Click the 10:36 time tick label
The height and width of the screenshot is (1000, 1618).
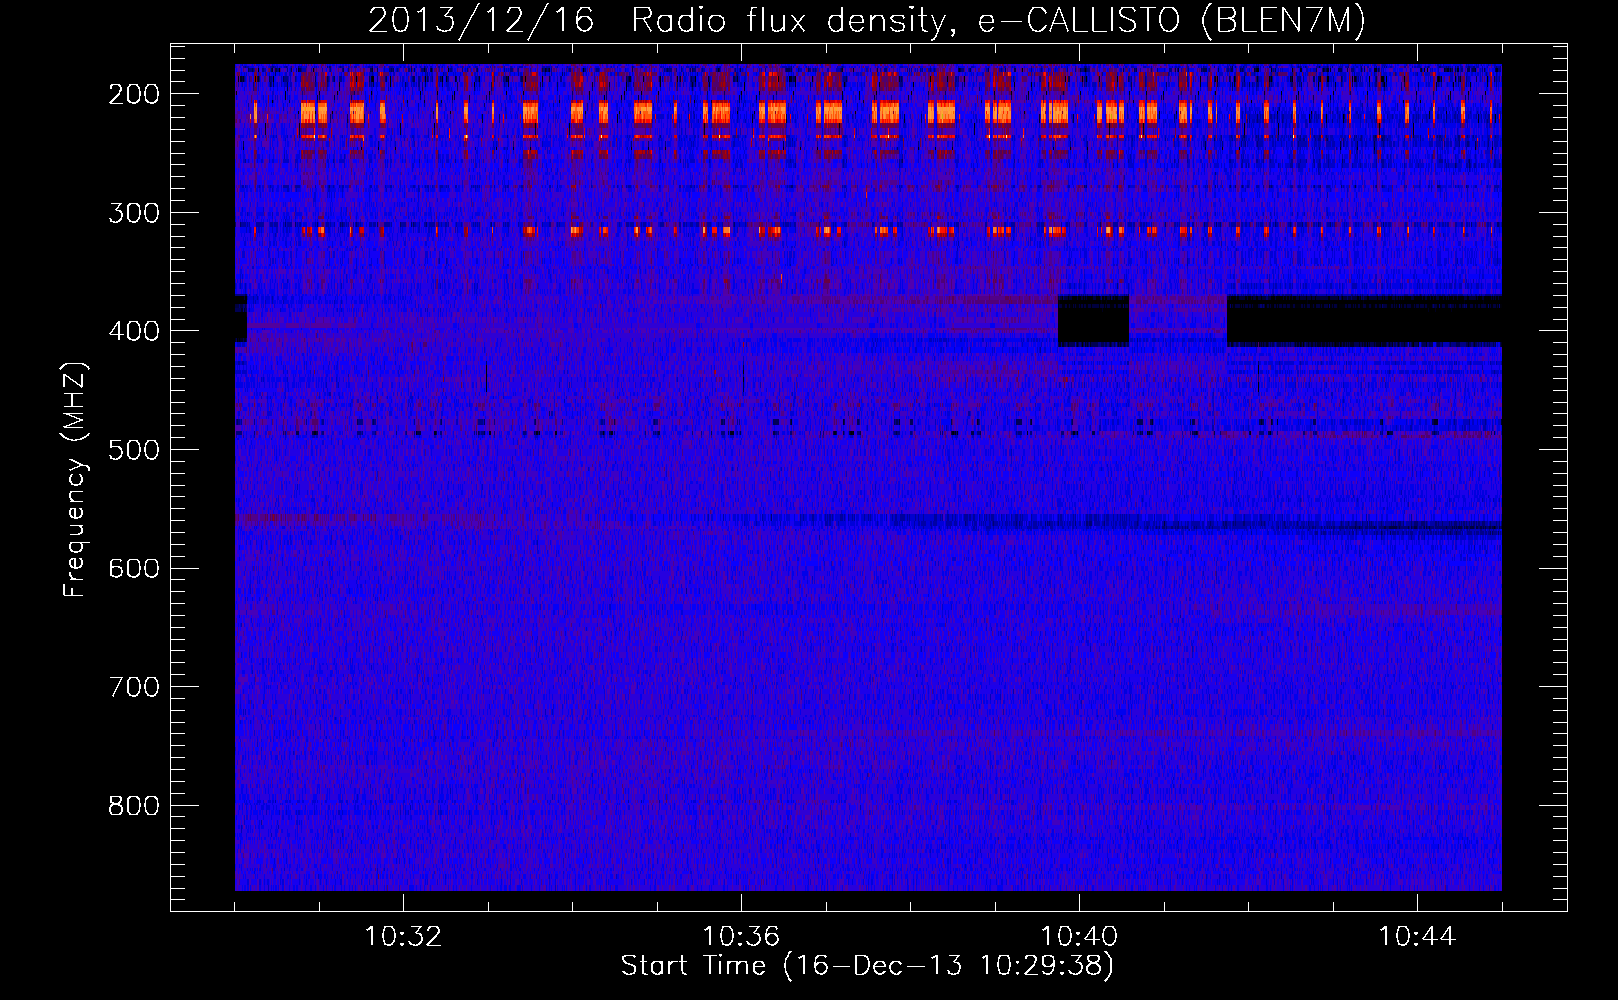click(741, 937)
